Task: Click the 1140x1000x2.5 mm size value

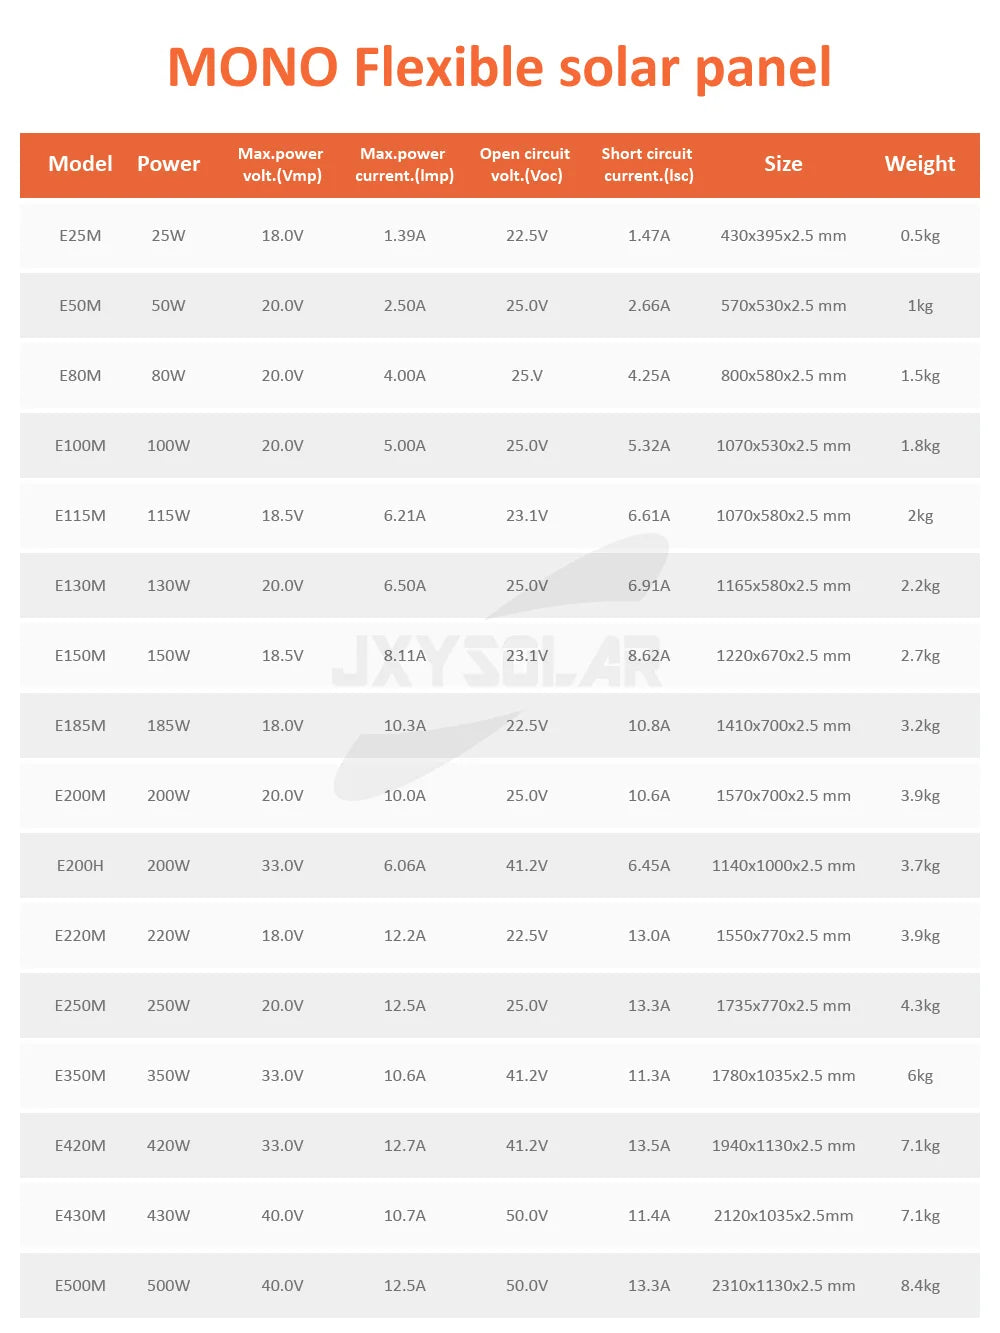Action: click(x=783, y=866)
